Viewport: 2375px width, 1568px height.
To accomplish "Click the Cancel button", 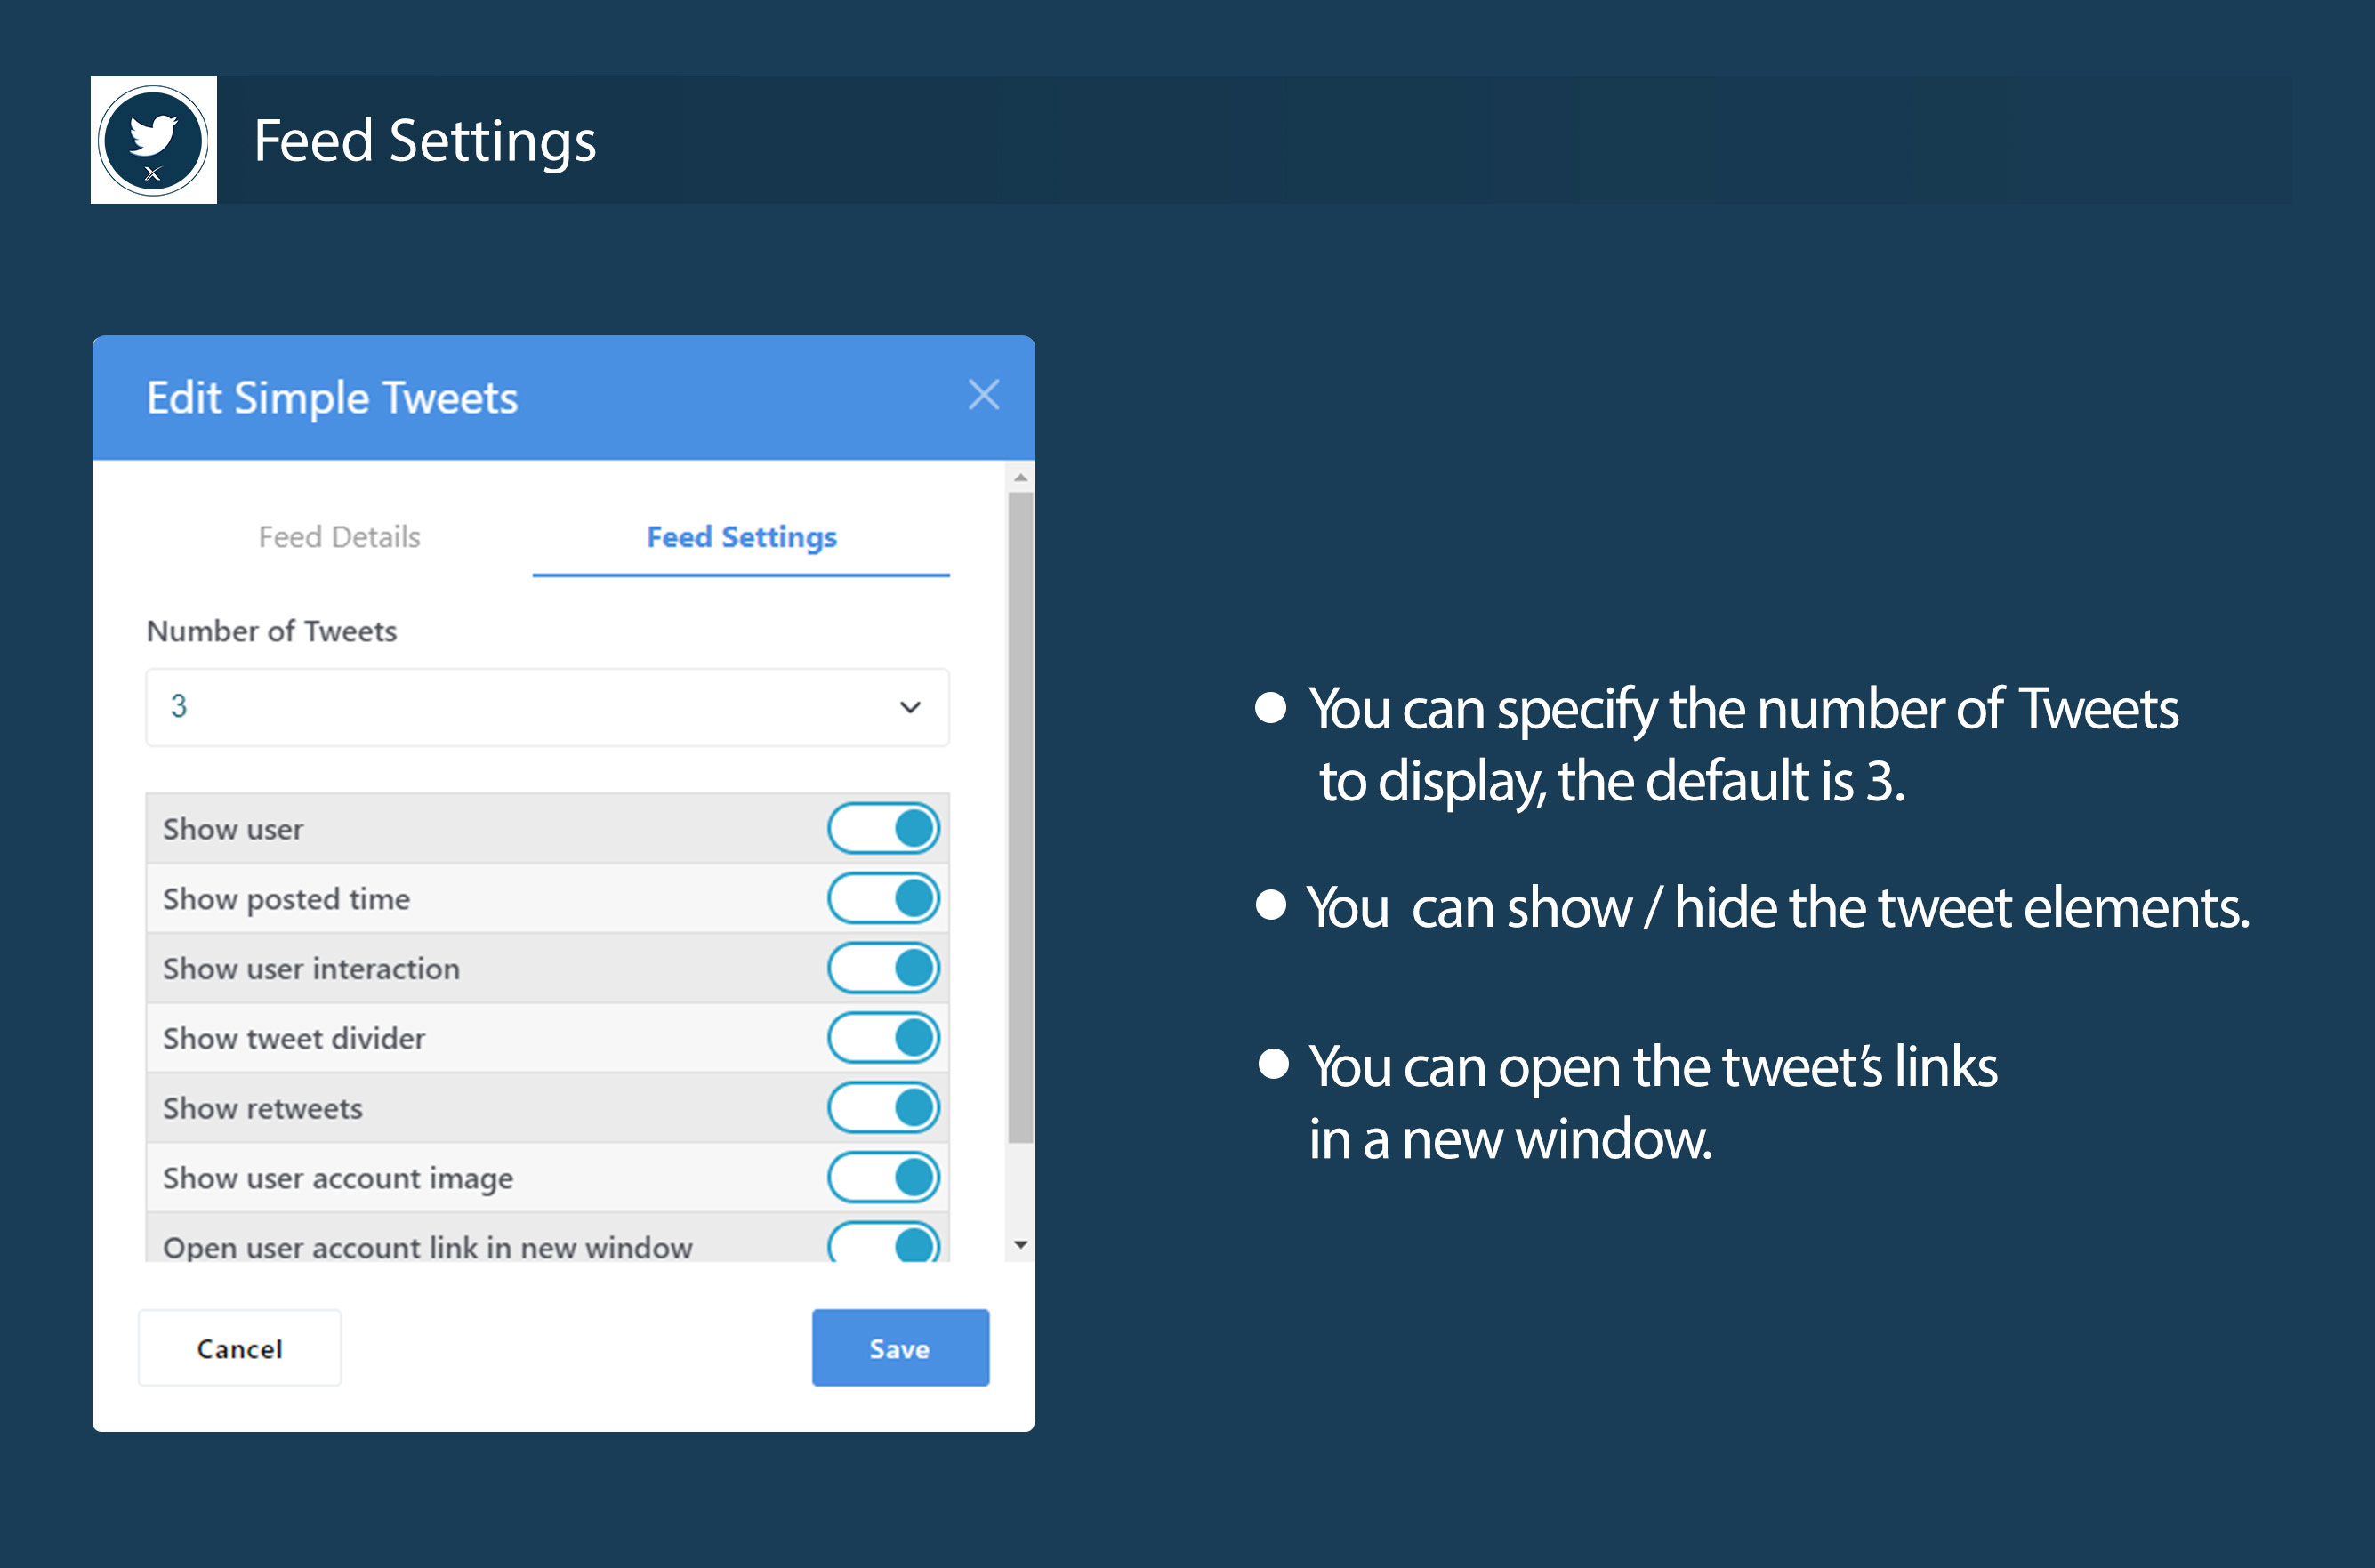I will pos(240,1348).
